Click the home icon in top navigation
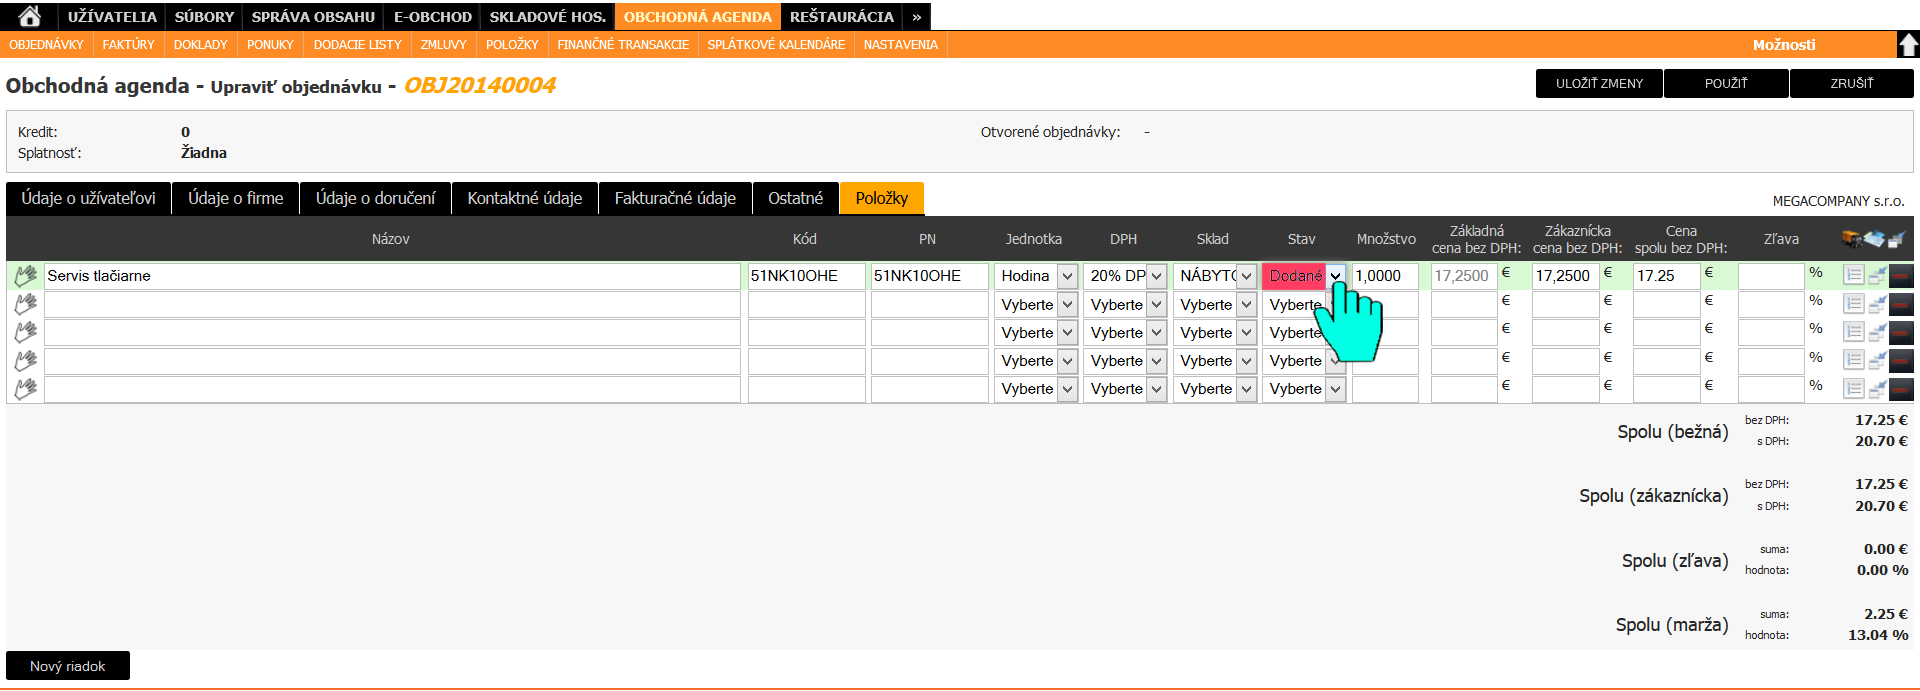 click(x=29, y=16)
